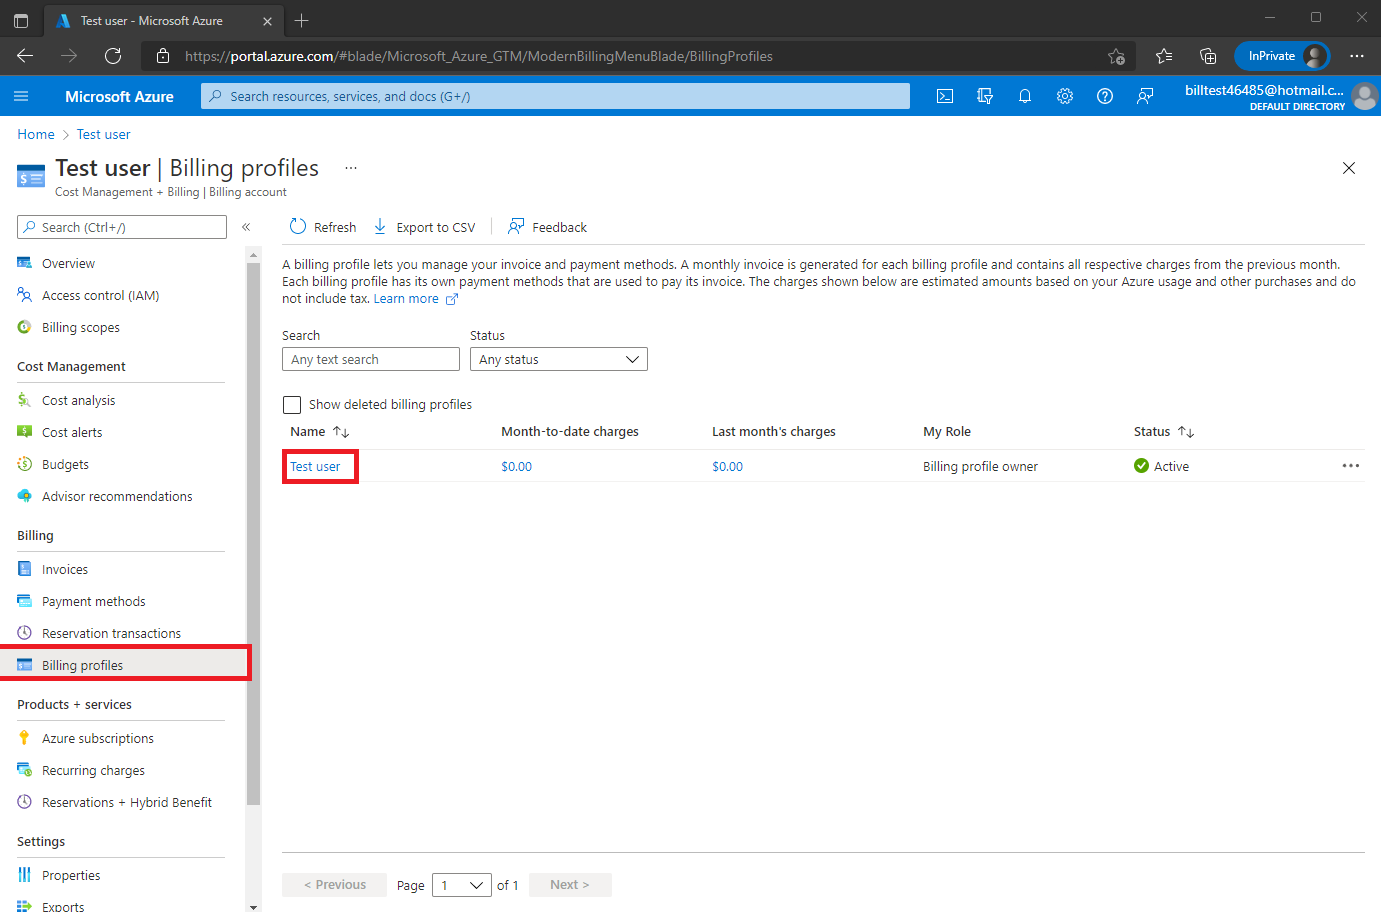Open the Azure portal hamburger menu
Image resolution: width=1381 pixels, height=912 pixels.
point(21,96)
